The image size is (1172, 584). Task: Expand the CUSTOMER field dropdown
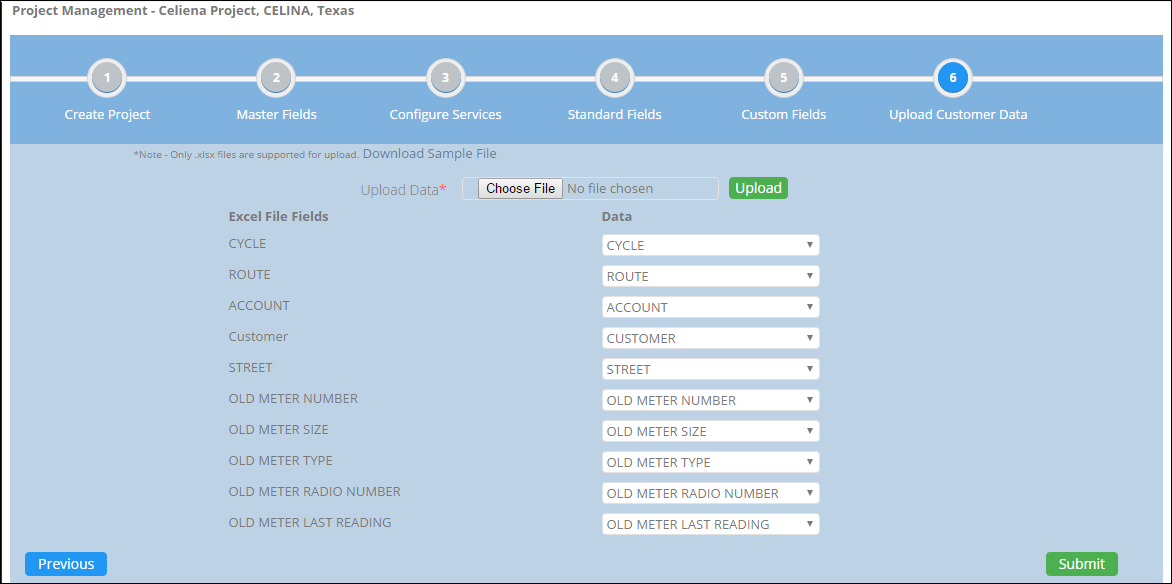point(710,338)
